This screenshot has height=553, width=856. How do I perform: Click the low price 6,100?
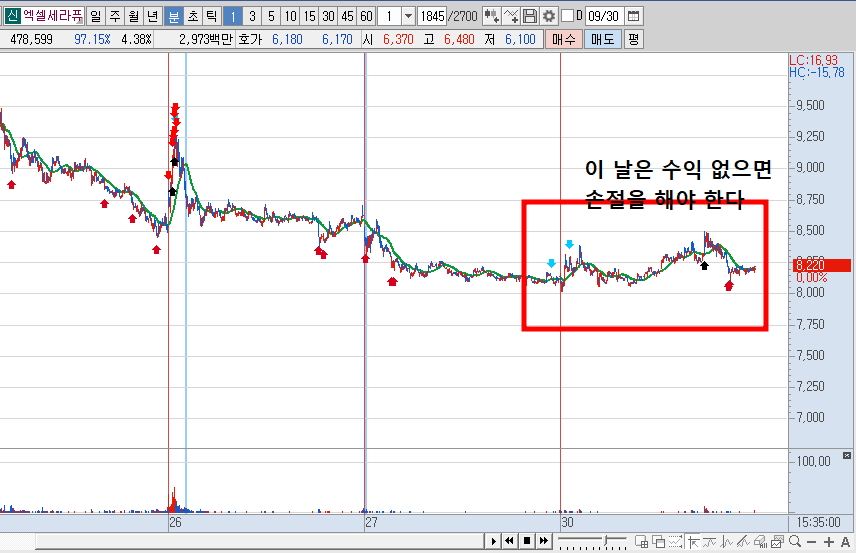coord(520,39)
